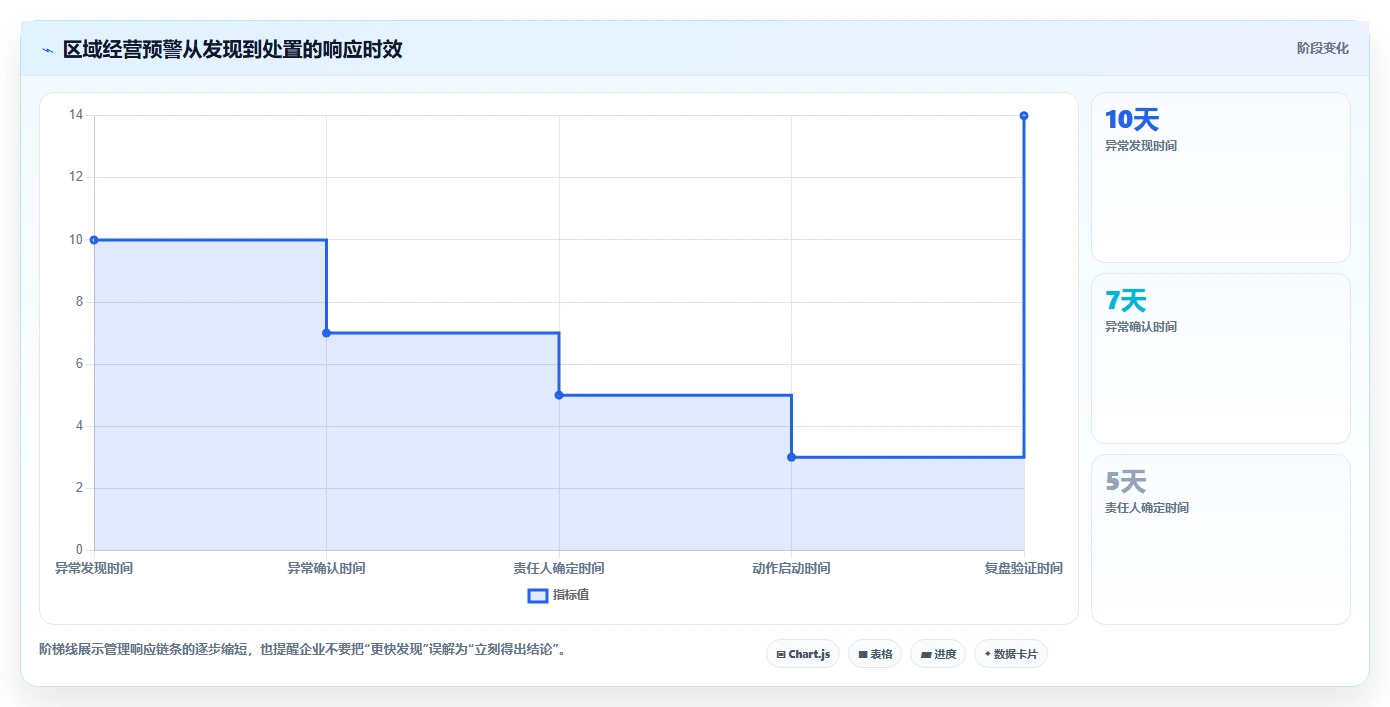The image size is (1390, 707).
Task: Click the x-axis label 动作启动时间
Action: [791, 568]
